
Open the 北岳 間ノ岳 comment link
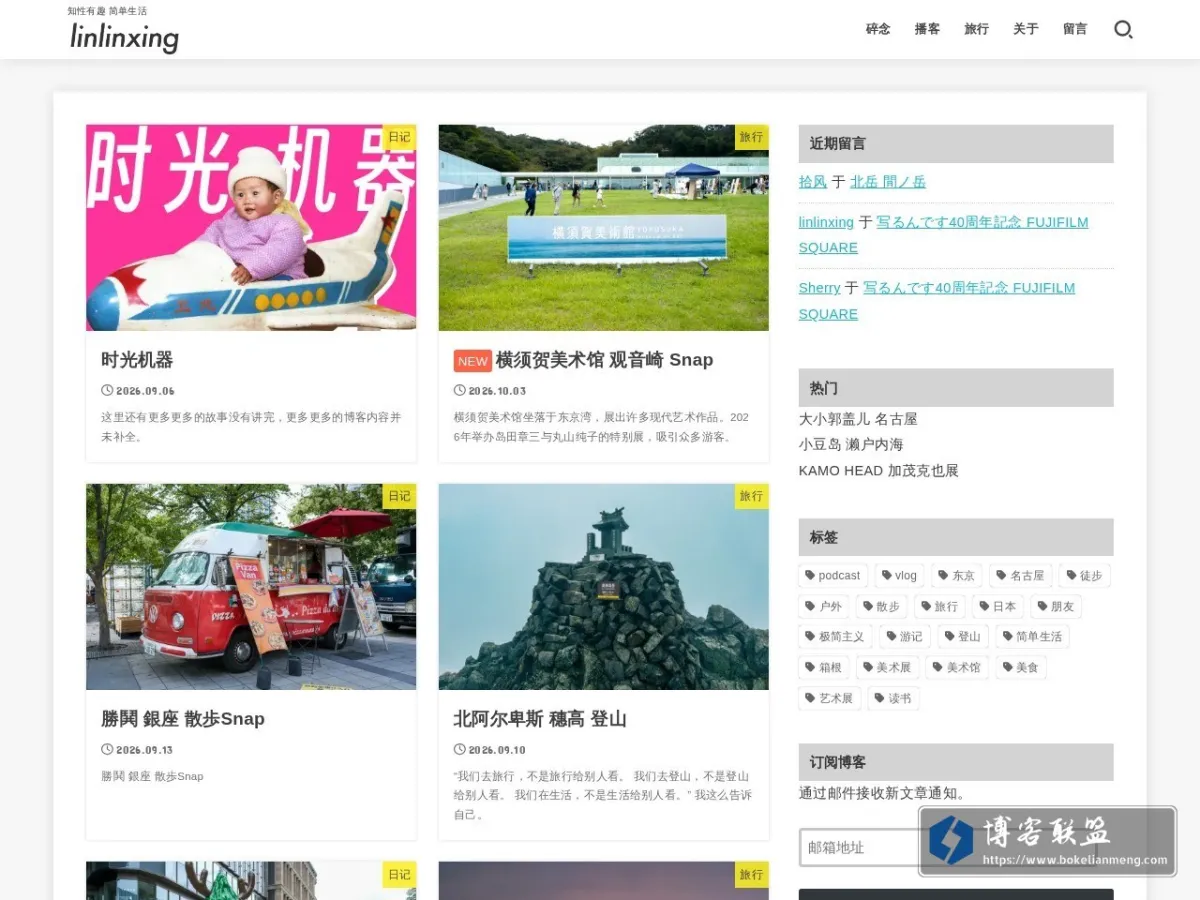tap(888, 182)
